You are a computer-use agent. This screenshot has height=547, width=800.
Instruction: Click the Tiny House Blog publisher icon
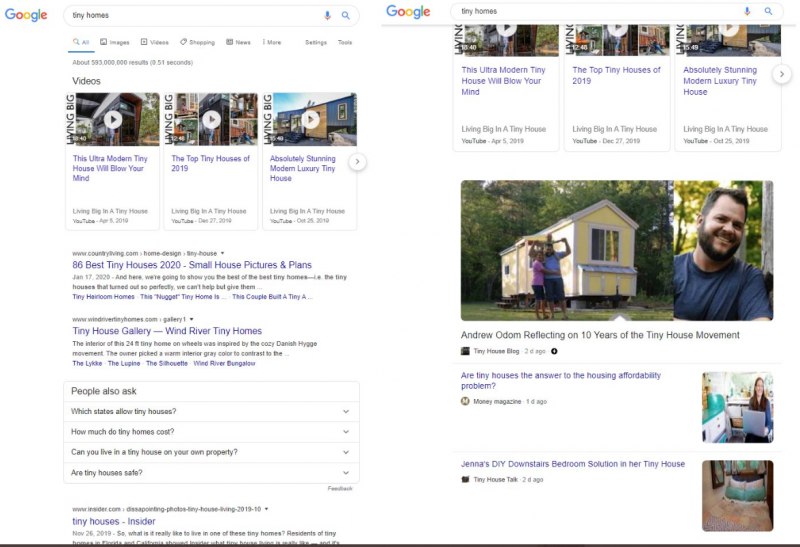coord(465,351)
